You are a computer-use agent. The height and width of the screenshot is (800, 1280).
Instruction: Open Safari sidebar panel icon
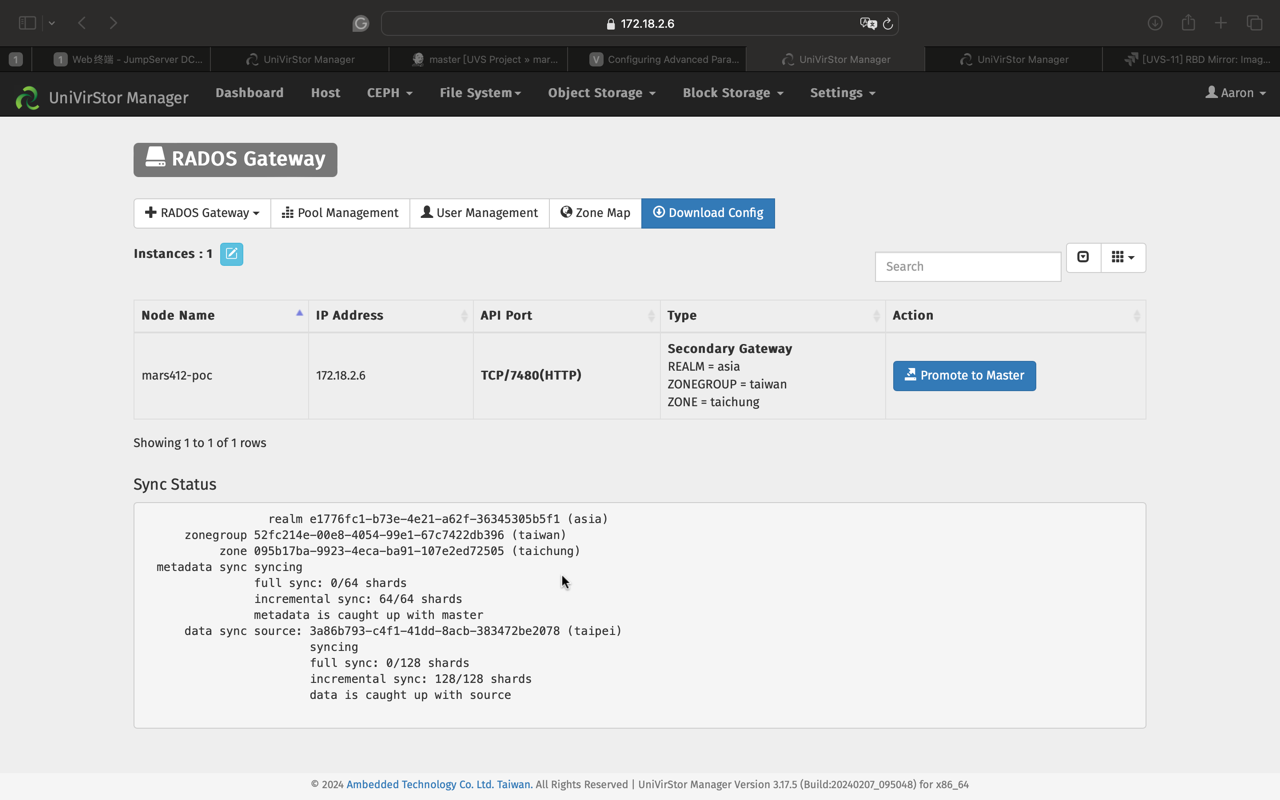(28, 23)
